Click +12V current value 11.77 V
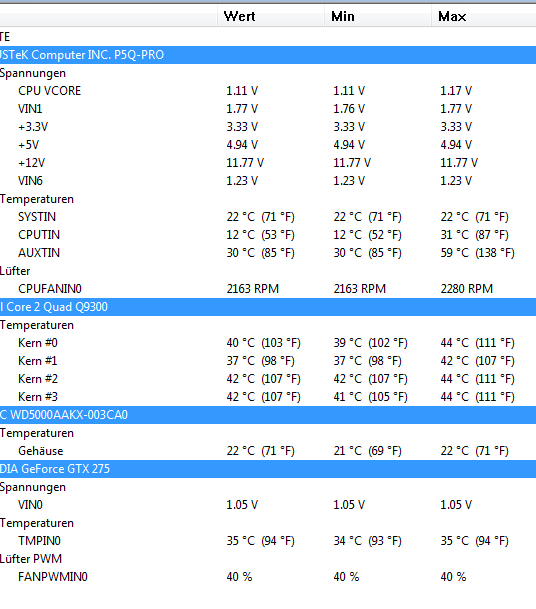This screenshot has width=536, height=609. pyautogui.click(x=245, y=163)
